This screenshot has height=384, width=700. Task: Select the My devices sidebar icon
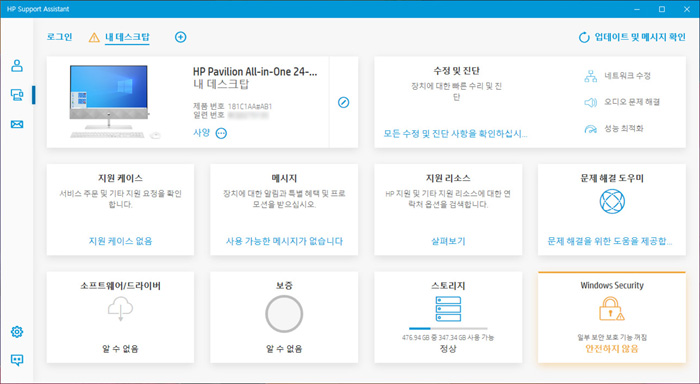[x=17, y=95]
